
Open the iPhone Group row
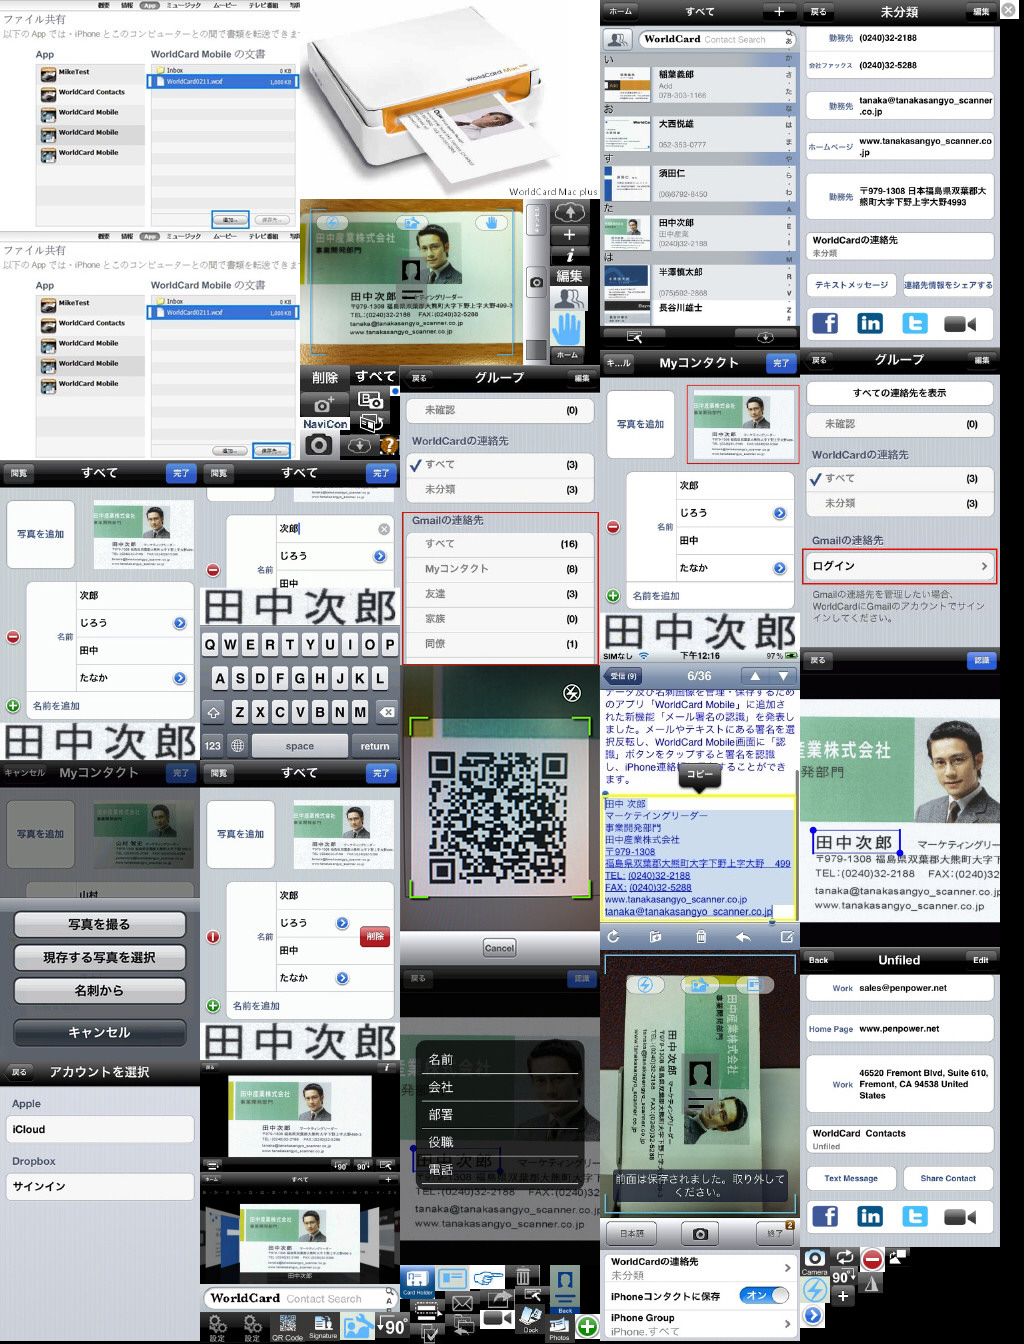pyautogui.click(x=700, y=1324)
